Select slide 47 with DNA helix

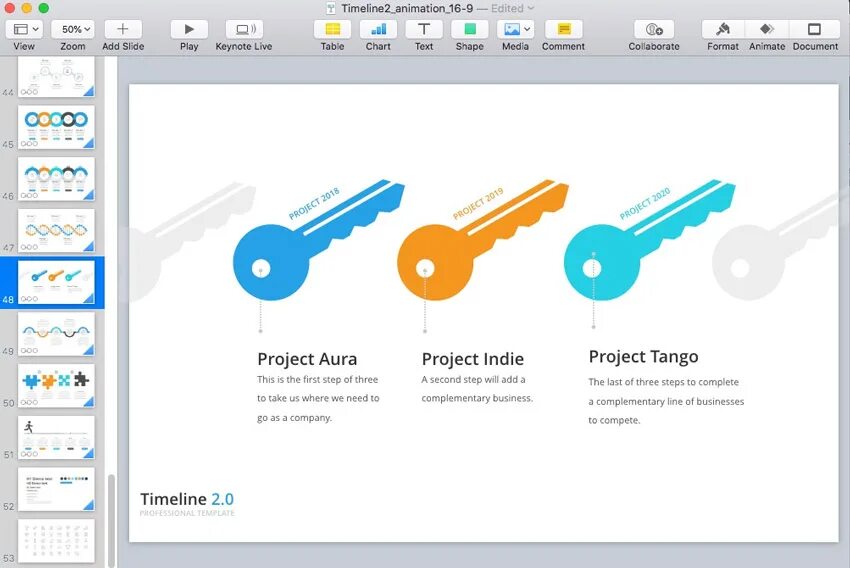tap(56, 230)
